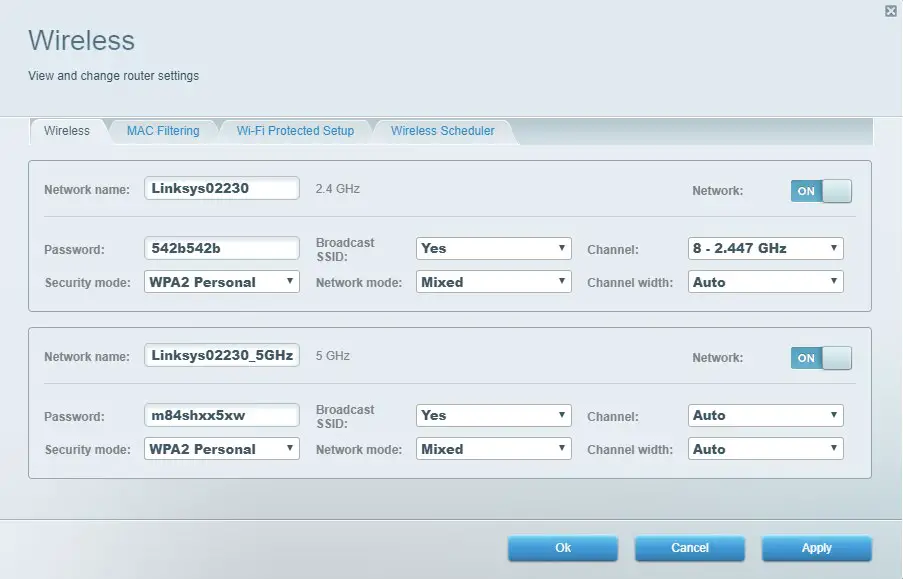Click the '2.4 GHz' band label
This screenshot has height=579, width=903.
pos(337,189)
